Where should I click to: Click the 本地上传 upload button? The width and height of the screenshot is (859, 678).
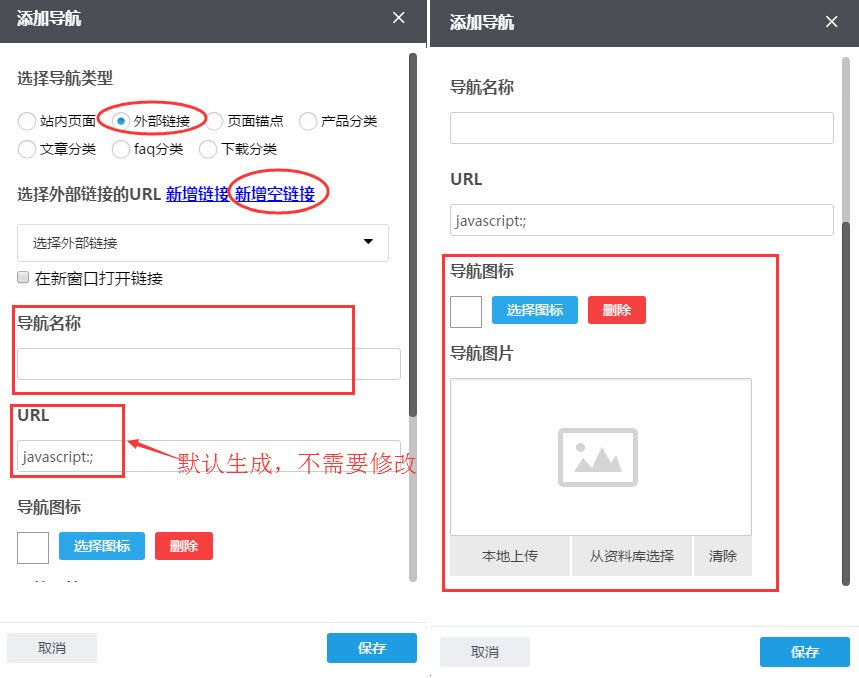510,556
